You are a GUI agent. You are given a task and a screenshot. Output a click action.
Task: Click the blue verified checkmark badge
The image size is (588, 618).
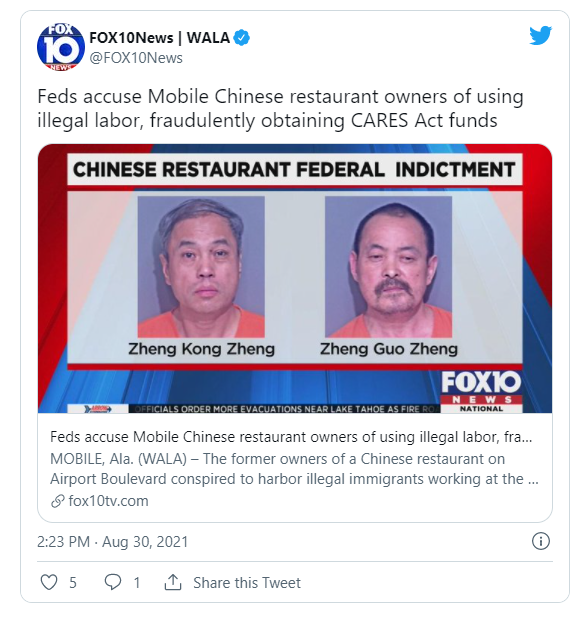pos(242,38)
